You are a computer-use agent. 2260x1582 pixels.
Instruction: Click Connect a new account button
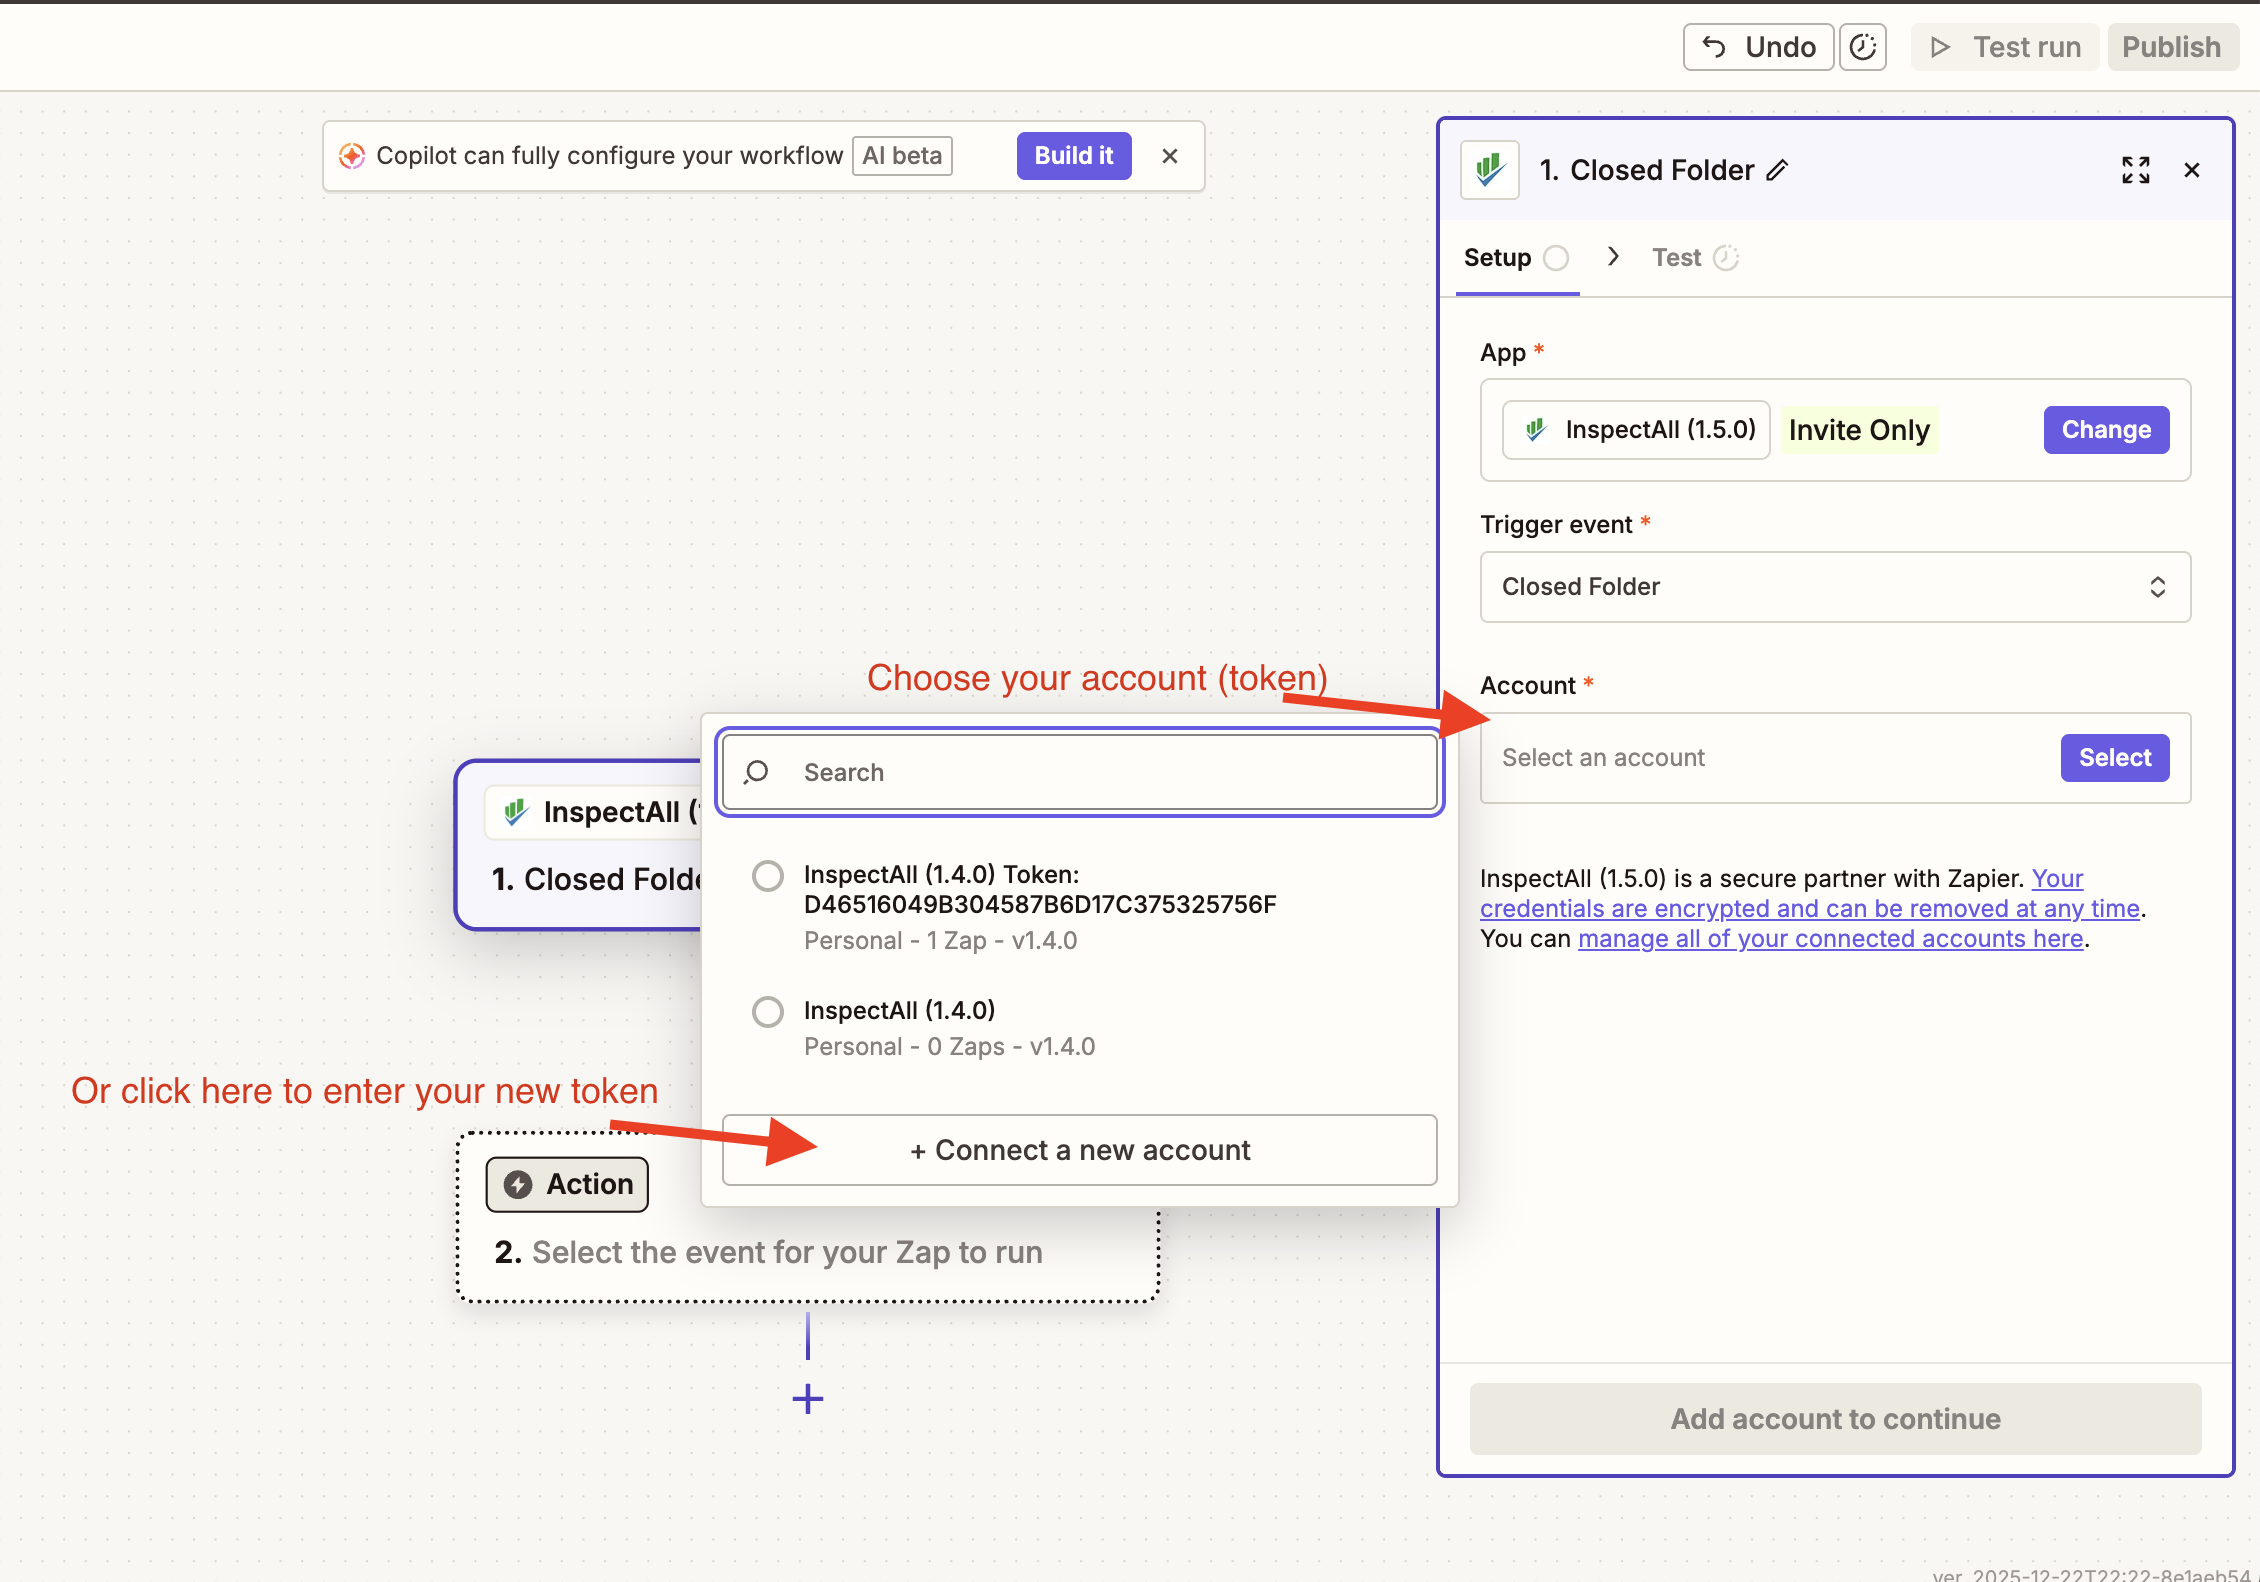[1079, 1150]
